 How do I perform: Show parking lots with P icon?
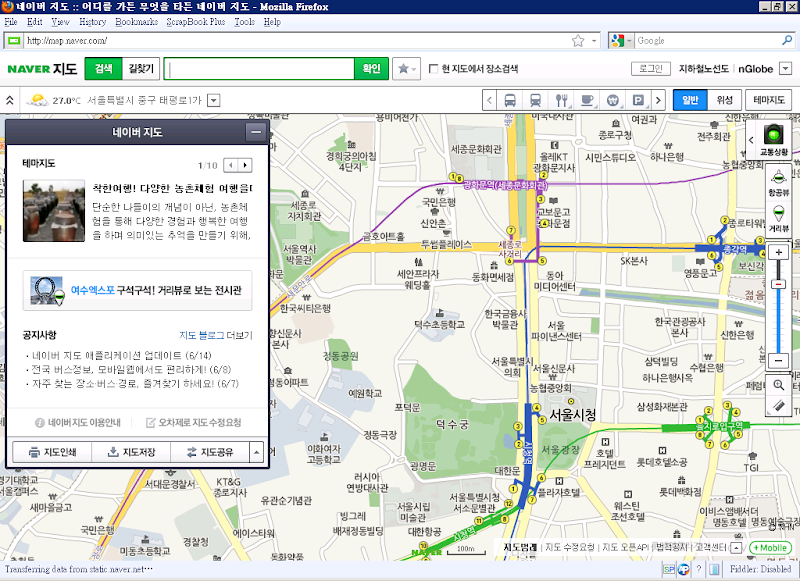pos(638,100)
